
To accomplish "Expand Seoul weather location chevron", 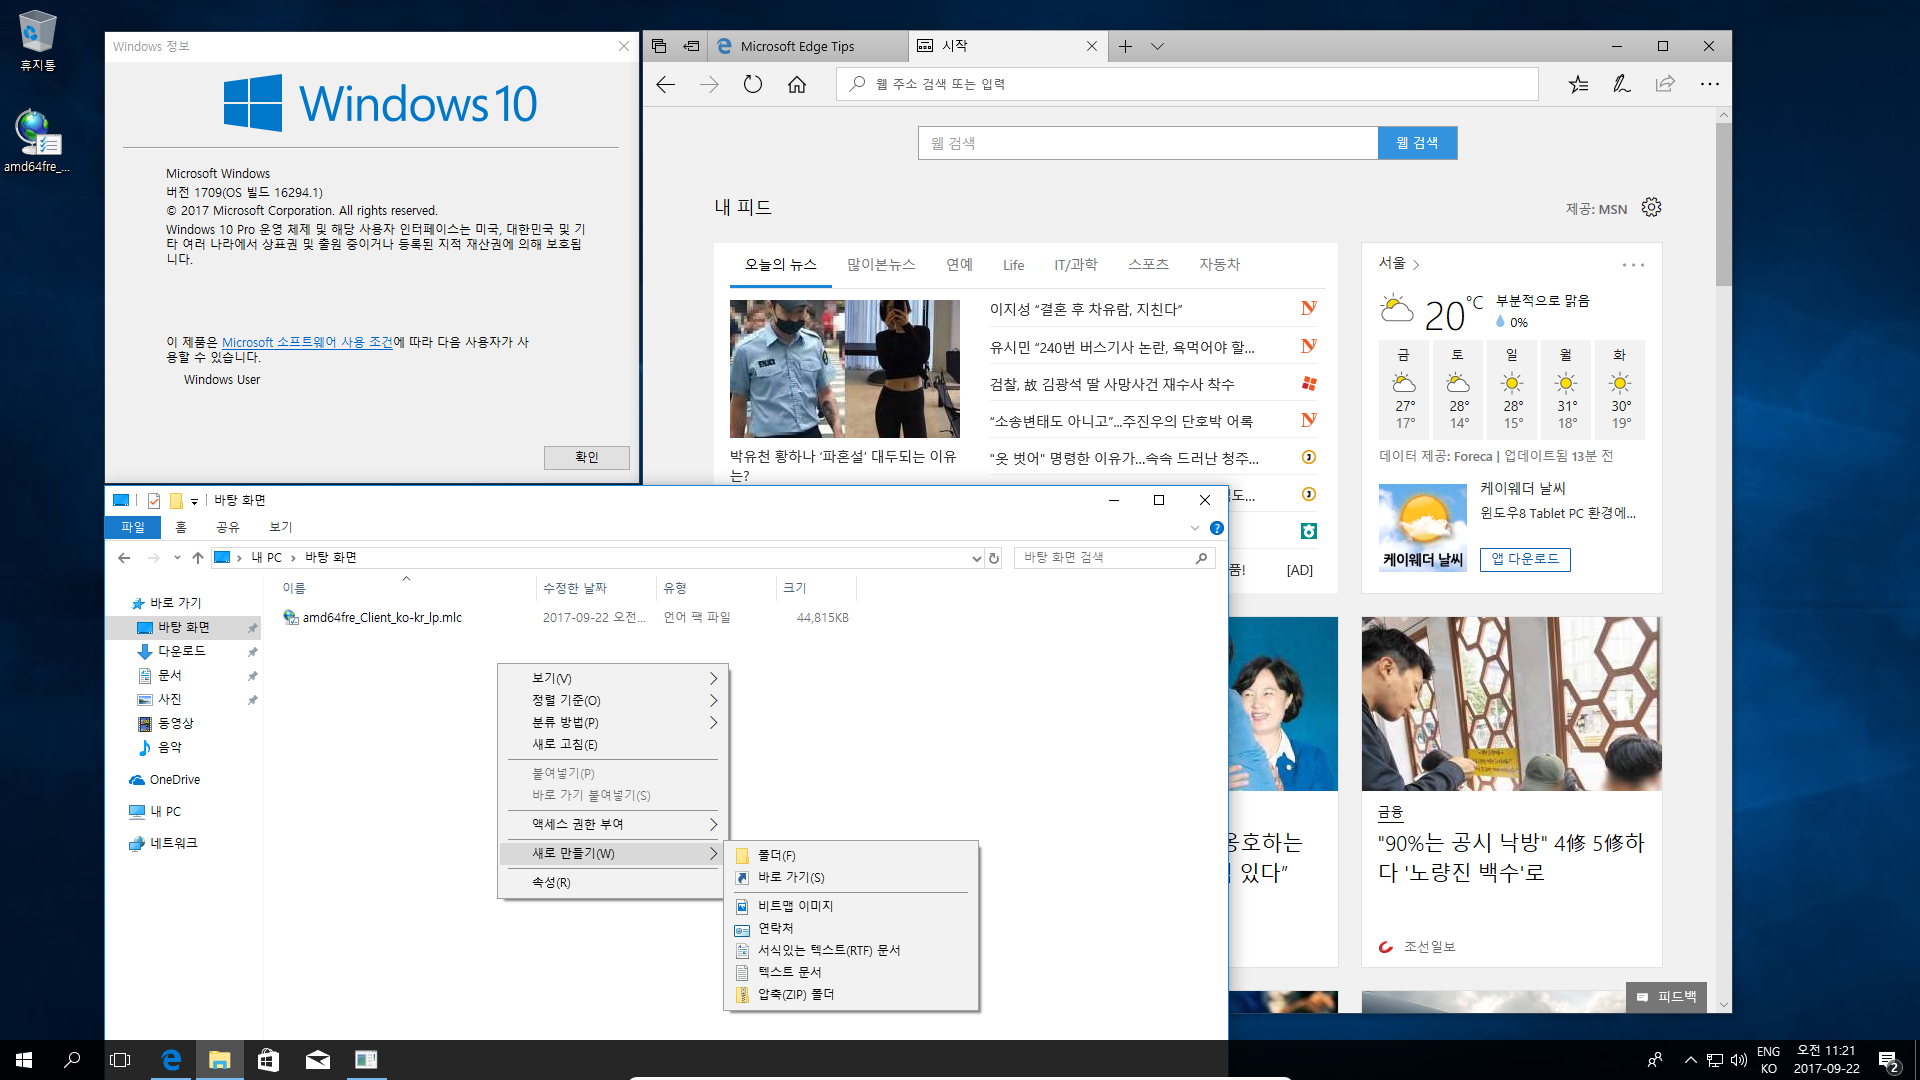I will coord(1416,265).
